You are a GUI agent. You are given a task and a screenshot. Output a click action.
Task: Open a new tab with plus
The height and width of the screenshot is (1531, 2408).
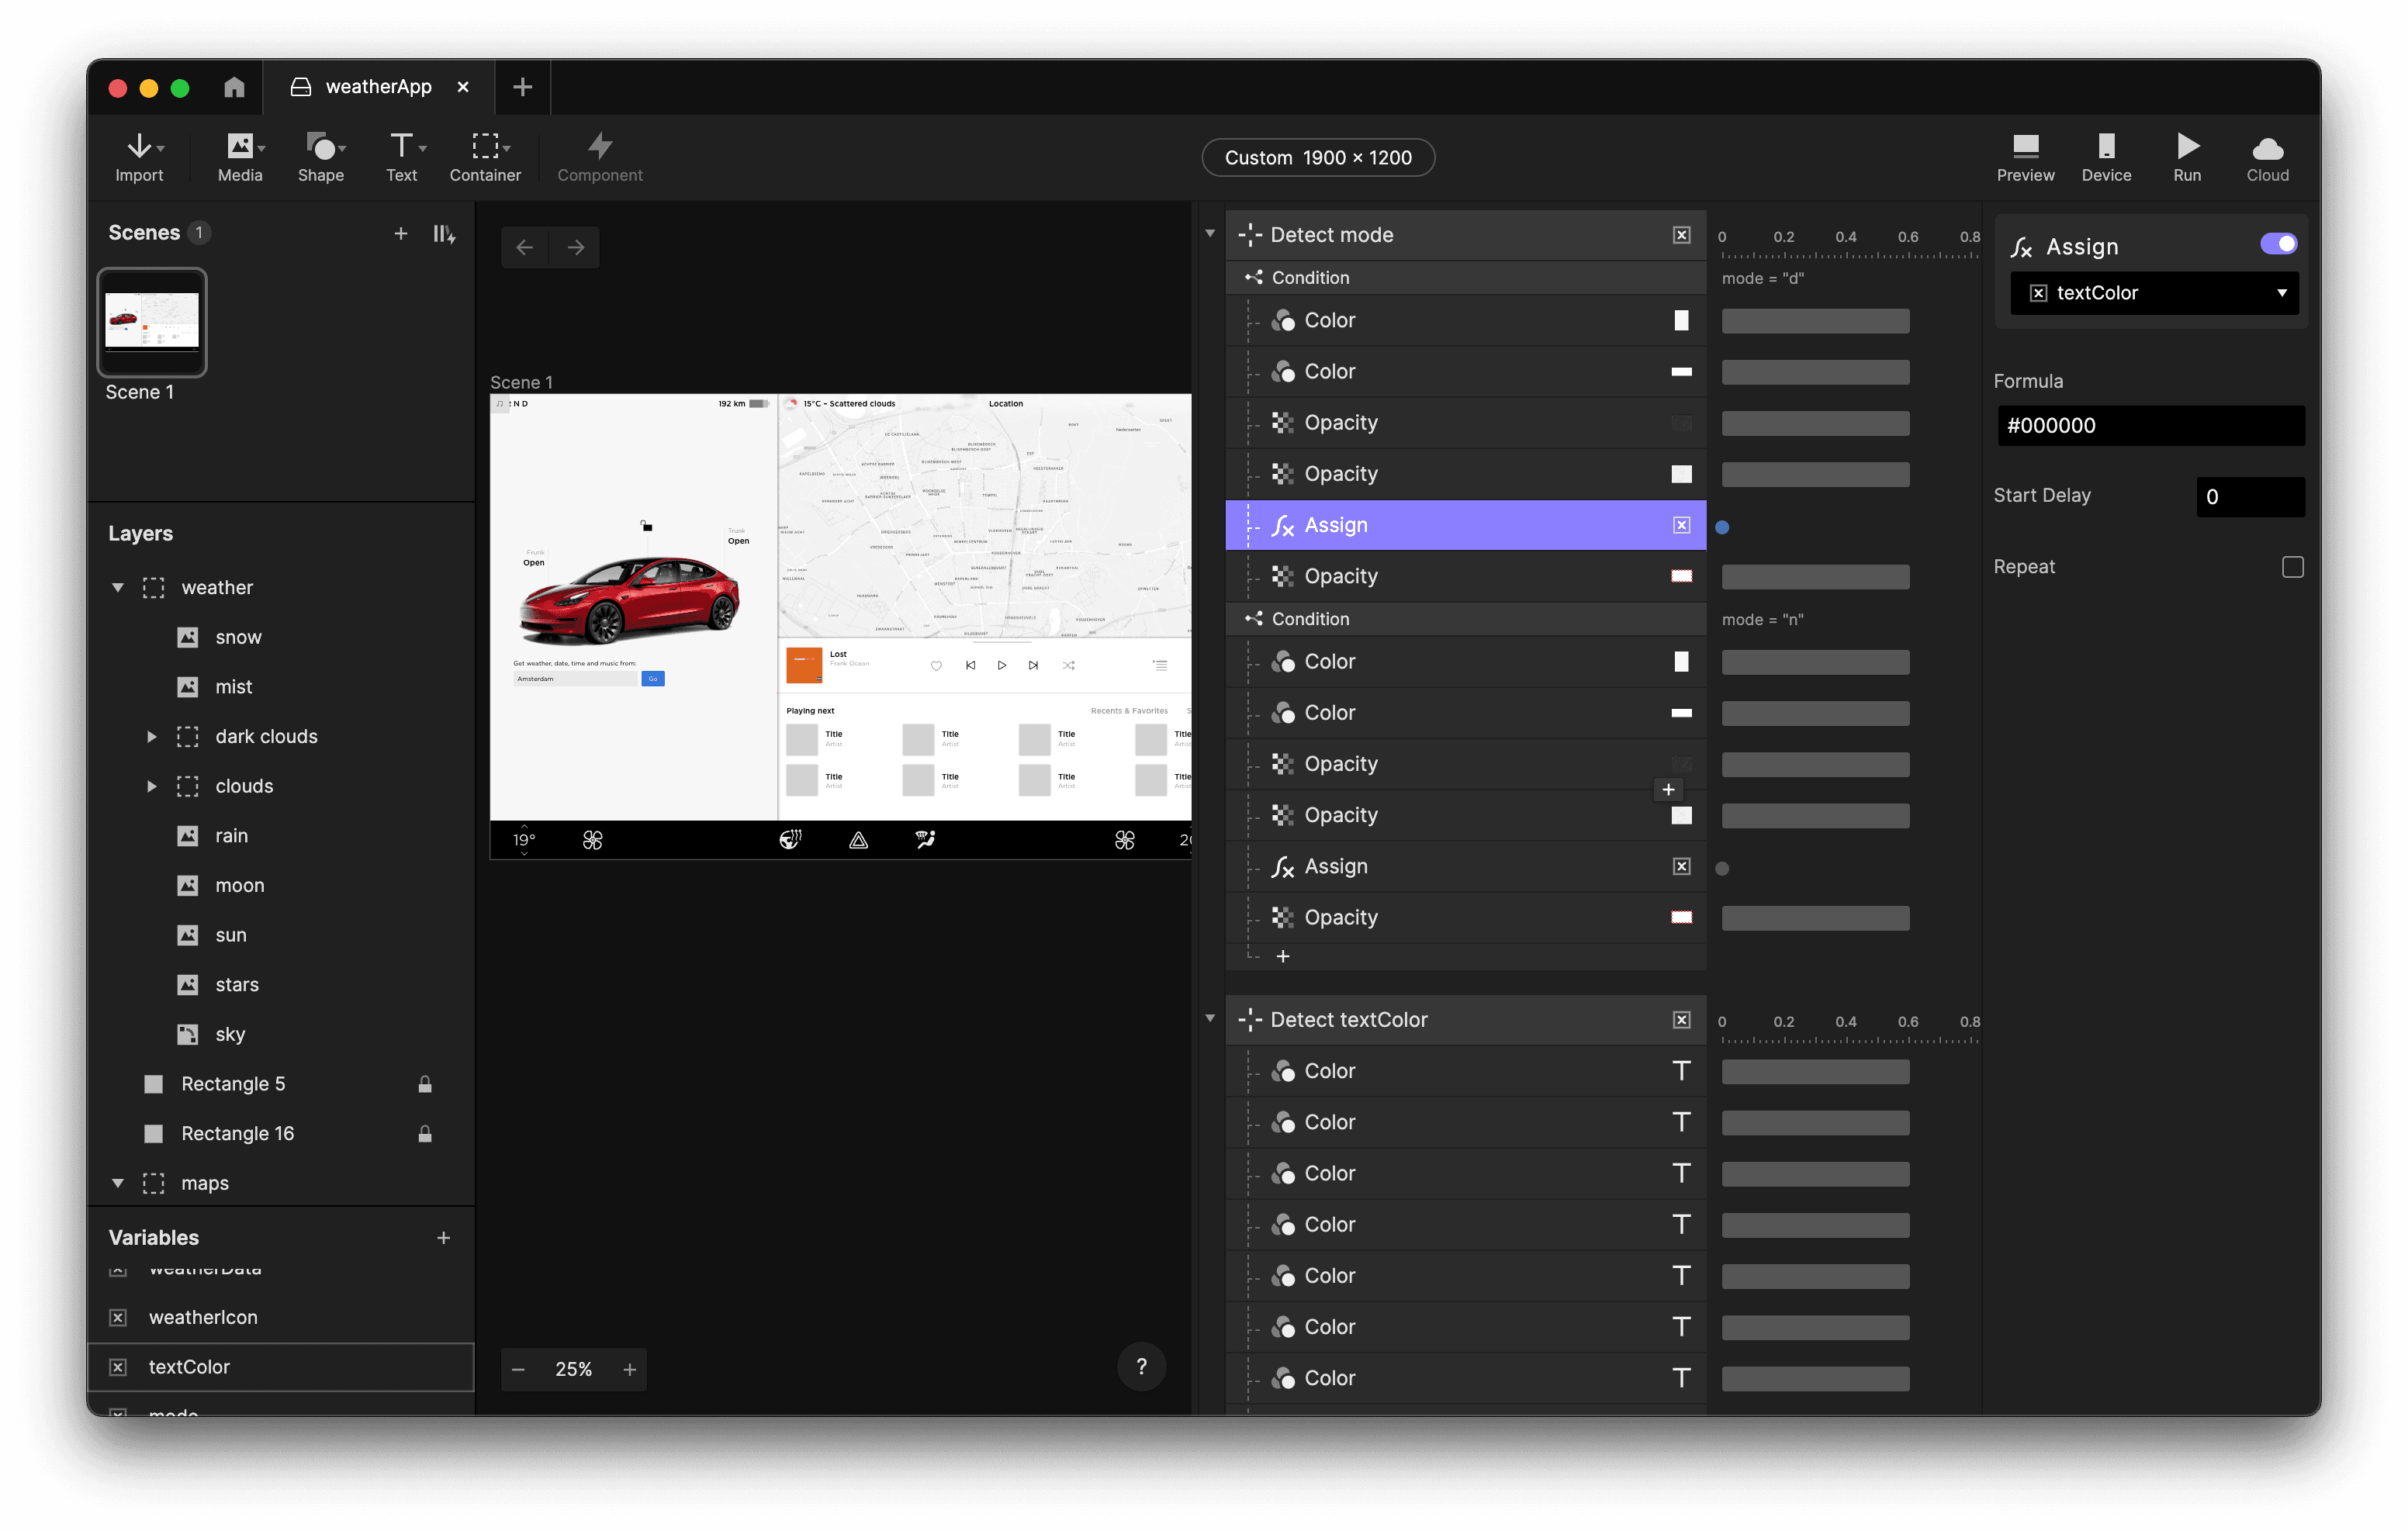522,87
